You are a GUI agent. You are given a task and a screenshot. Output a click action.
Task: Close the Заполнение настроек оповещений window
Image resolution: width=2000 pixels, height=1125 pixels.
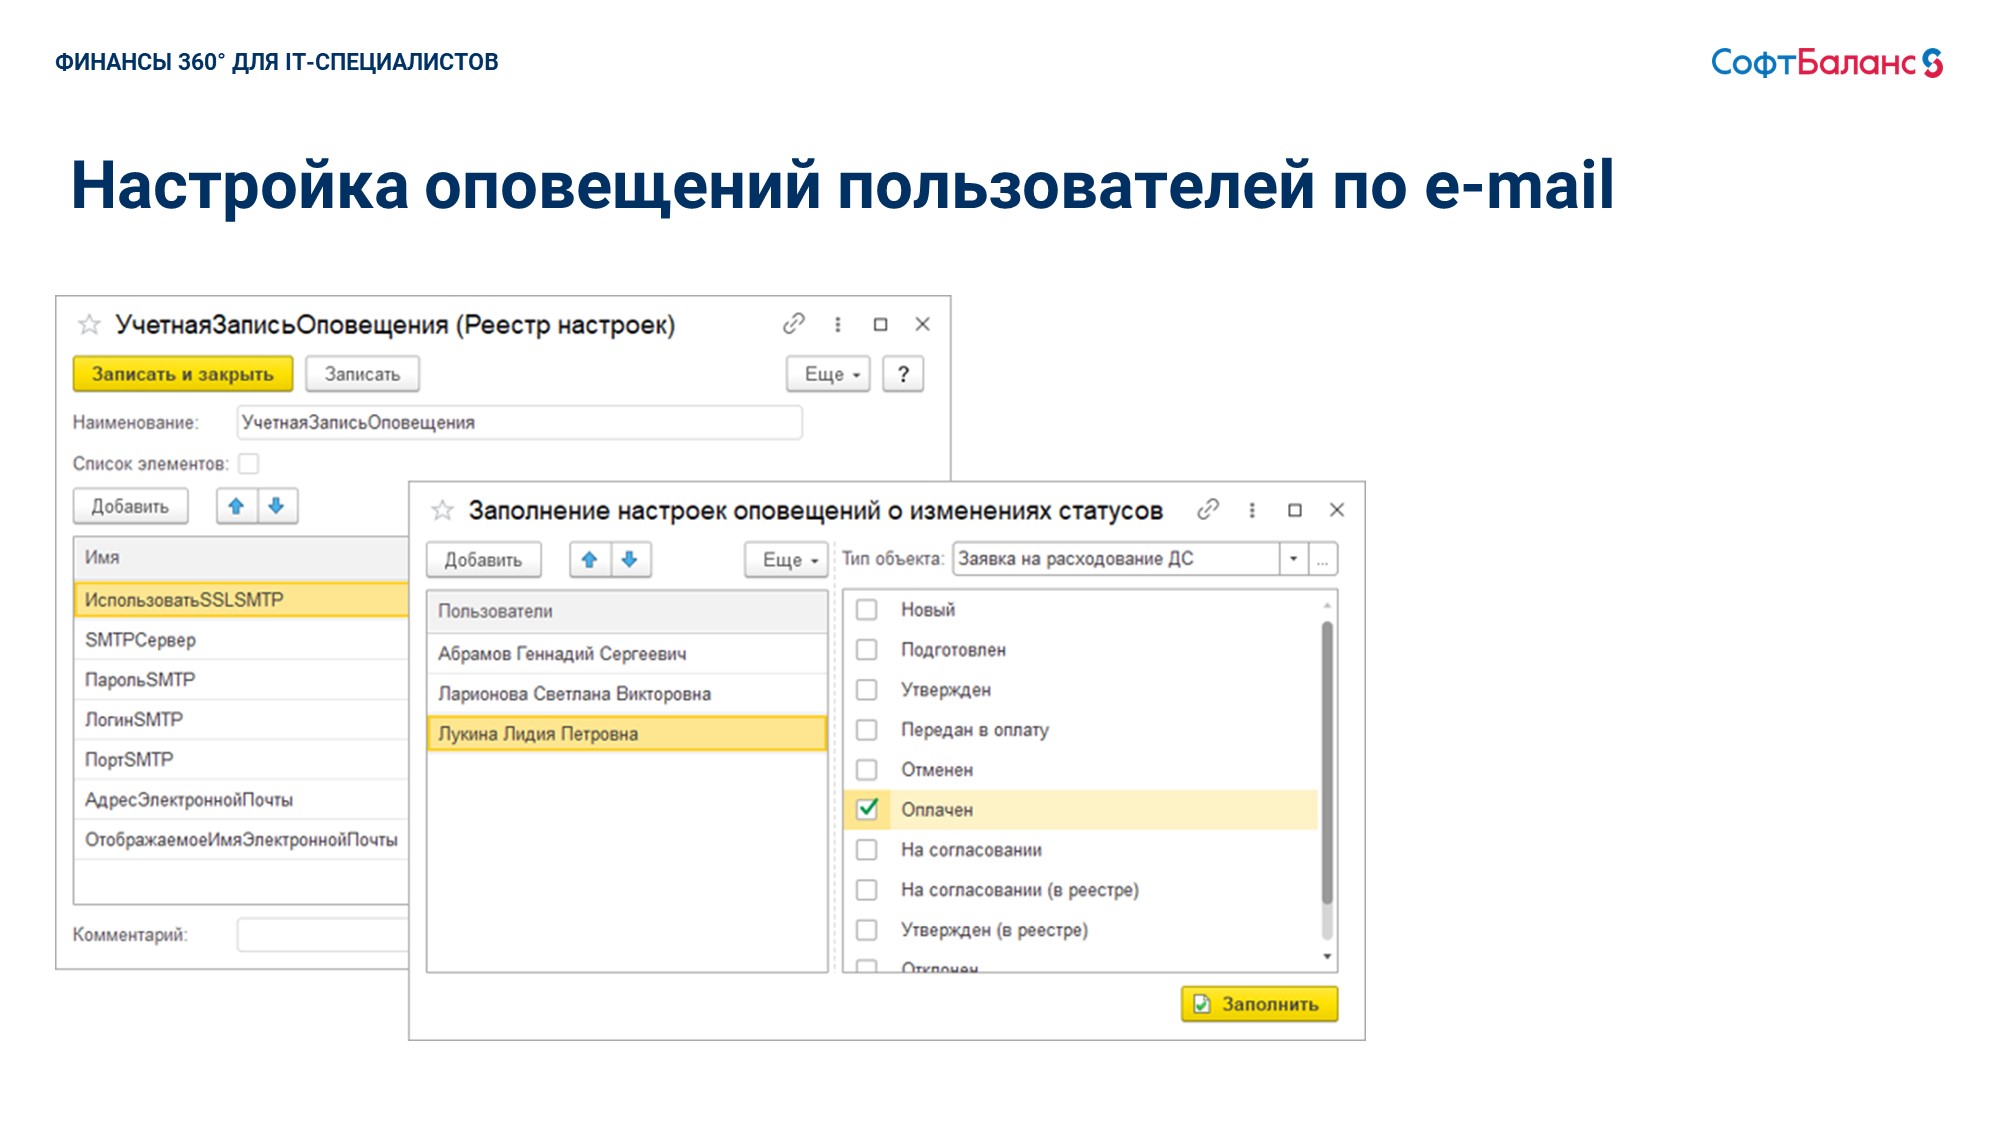[x=1337, y=510]
